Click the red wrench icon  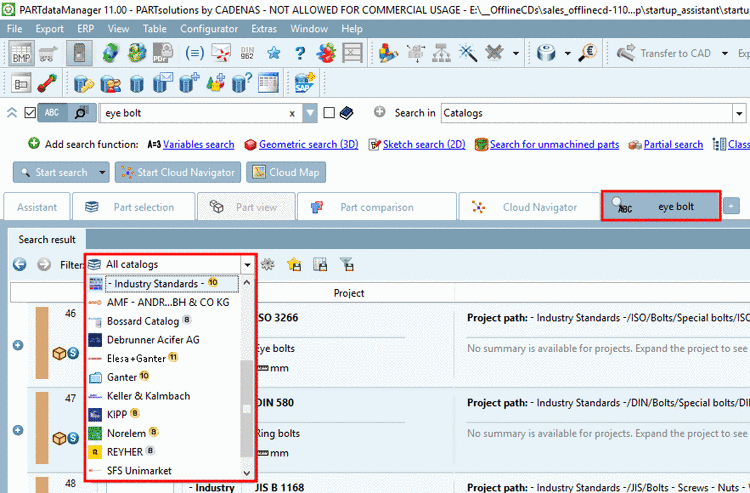click(47, 83)
